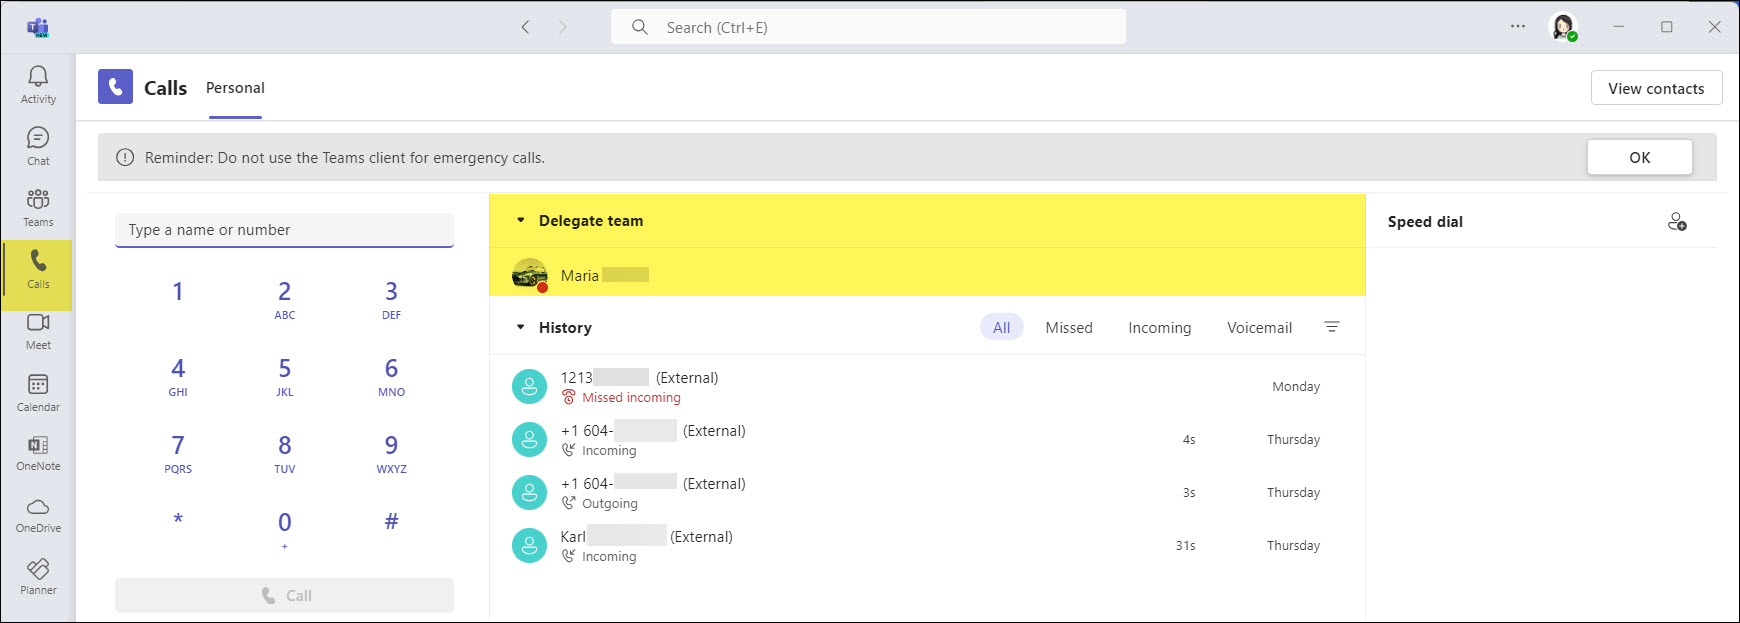
Task: Filter history by Missed calls
Action: coord(1068,328)
